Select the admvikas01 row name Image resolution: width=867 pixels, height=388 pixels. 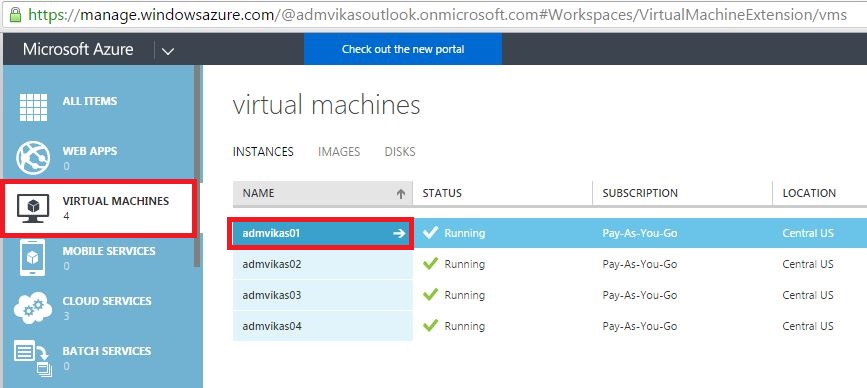point(271,233)
